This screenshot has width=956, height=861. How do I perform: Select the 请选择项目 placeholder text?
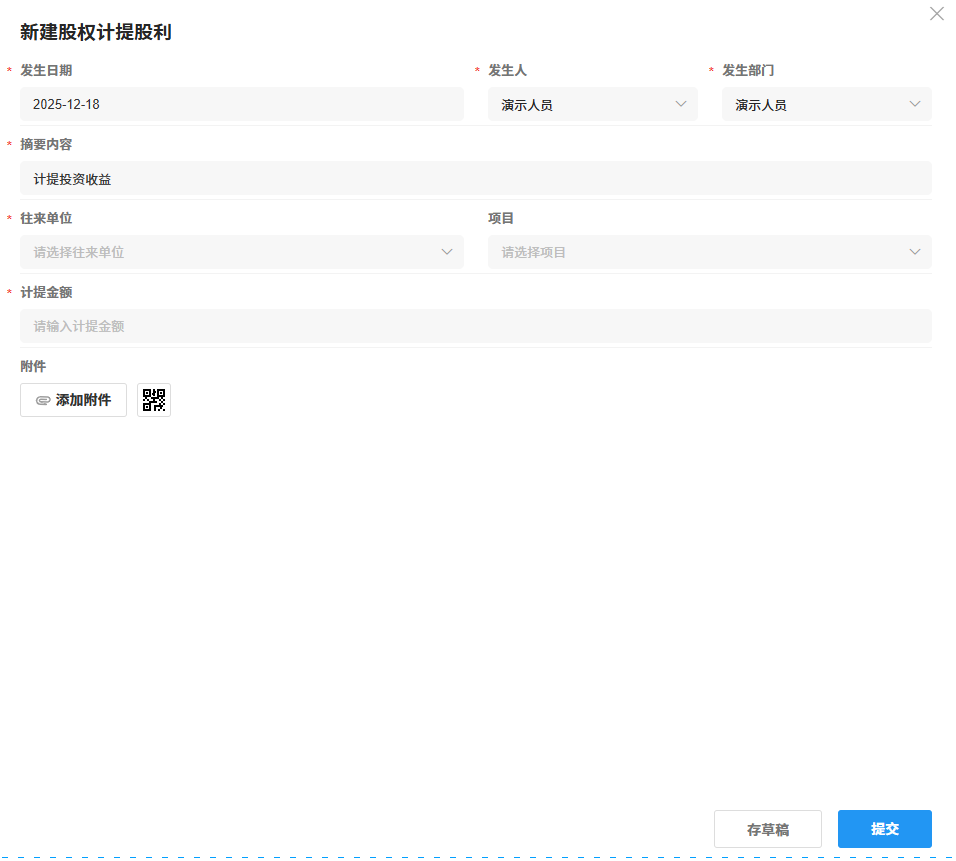click(534, 252)
